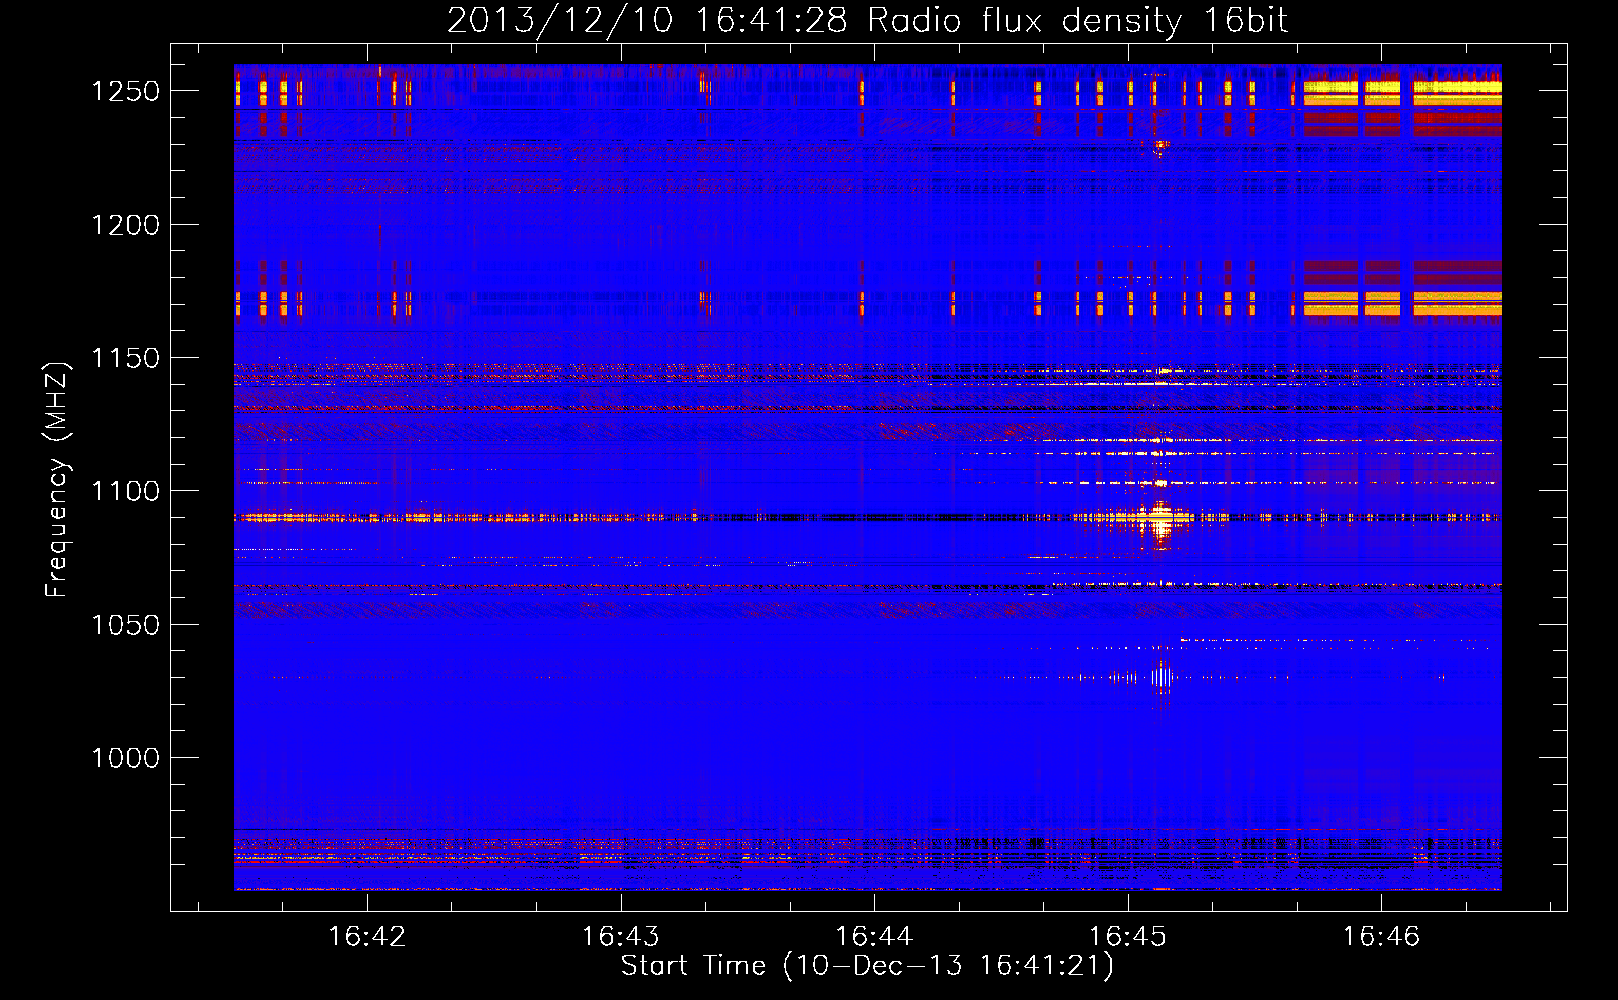Click the 16:43 time tick label
1618x1000 pixels.
click(621, 936)
